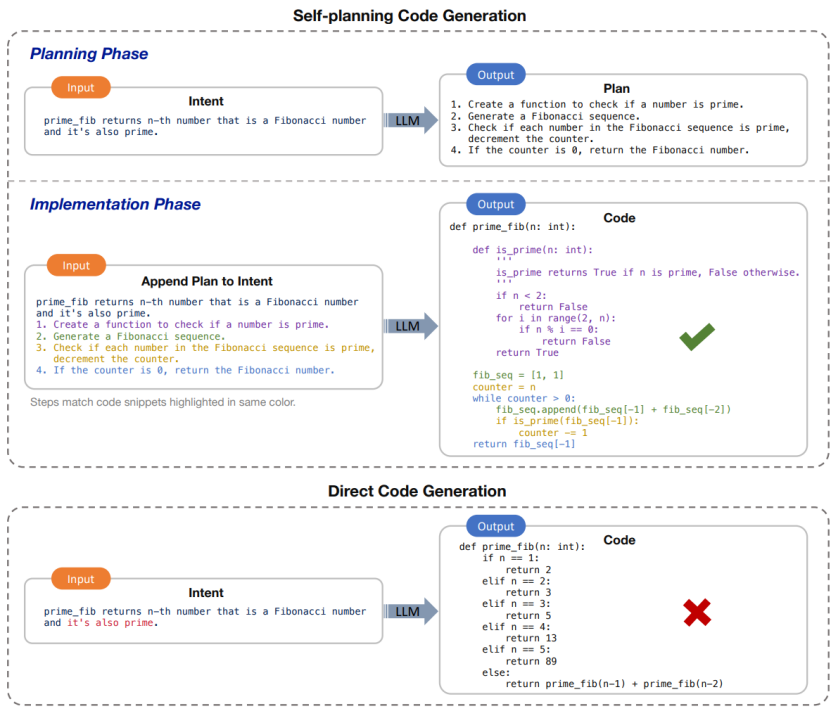Click Plan box step '2. Generate a Fibonacci sequence.'
The height and width of the screenshot is (711, 831).
(x=545, y=116)
